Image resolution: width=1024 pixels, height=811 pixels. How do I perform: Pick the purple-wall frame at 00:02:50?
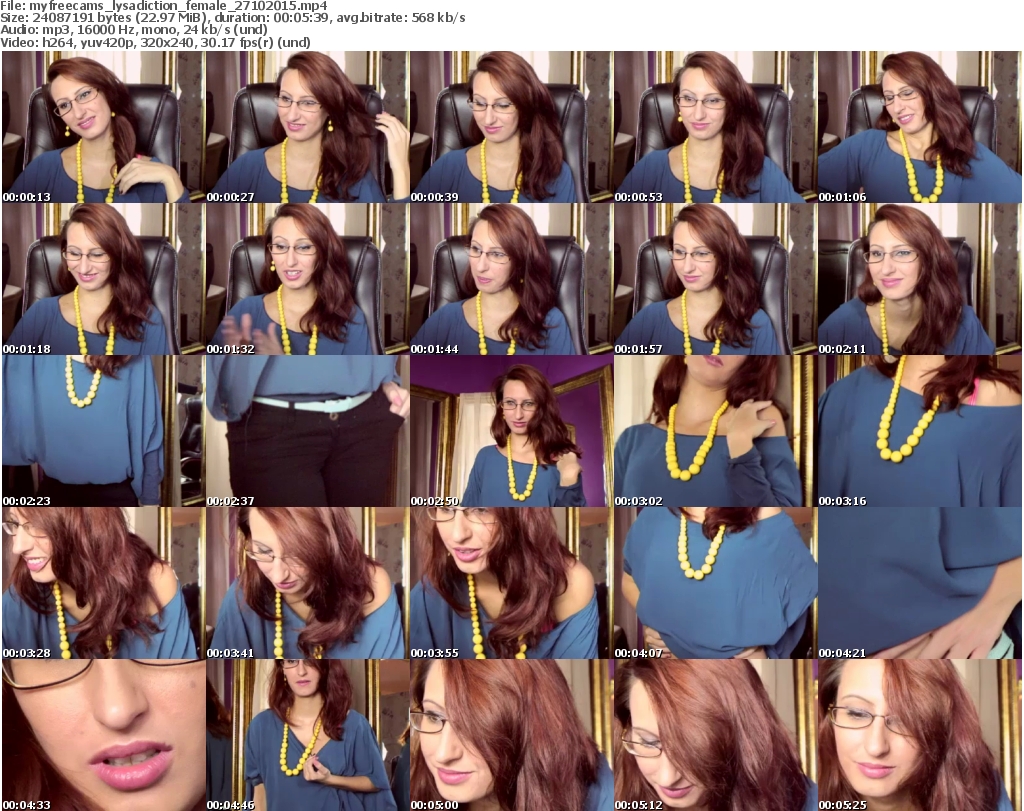pos(511,431)
